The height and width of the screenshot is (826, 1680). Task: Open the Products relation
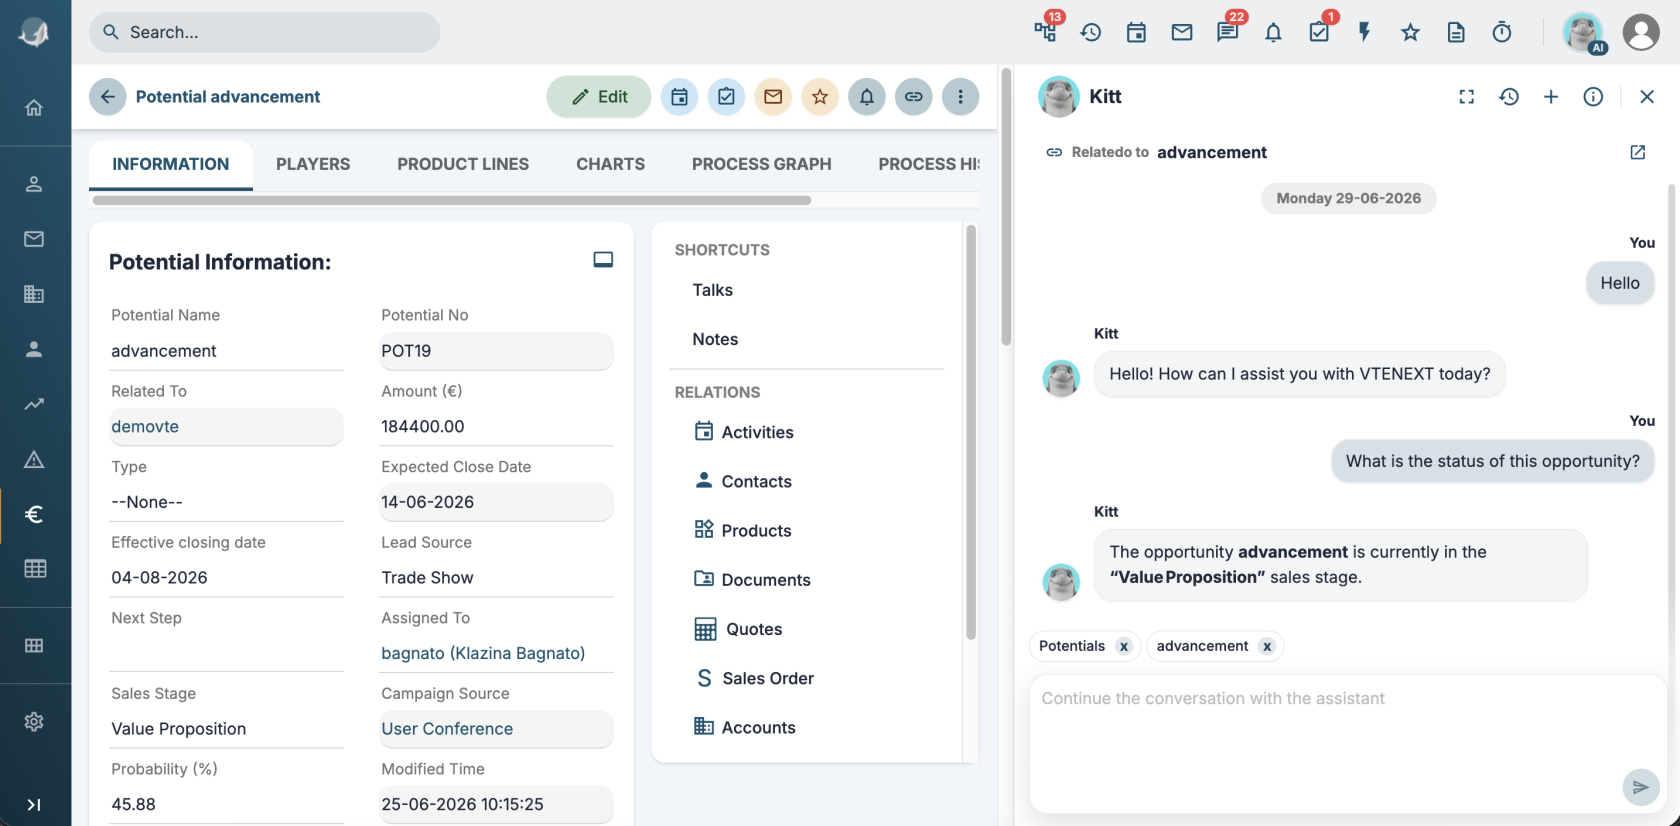tap(743, 530)
